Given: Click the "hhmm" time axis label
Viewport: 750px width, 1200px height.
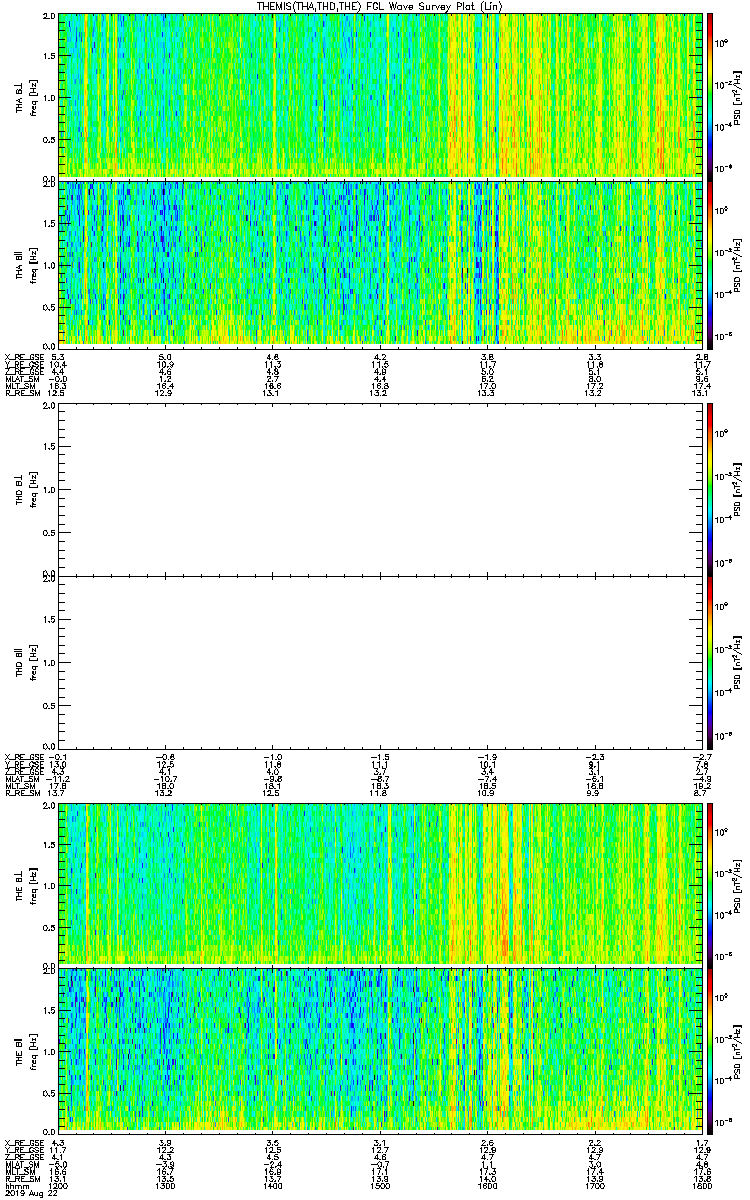Looking at the screenshot, I should pyautogui.click(x=16, y=1185).
